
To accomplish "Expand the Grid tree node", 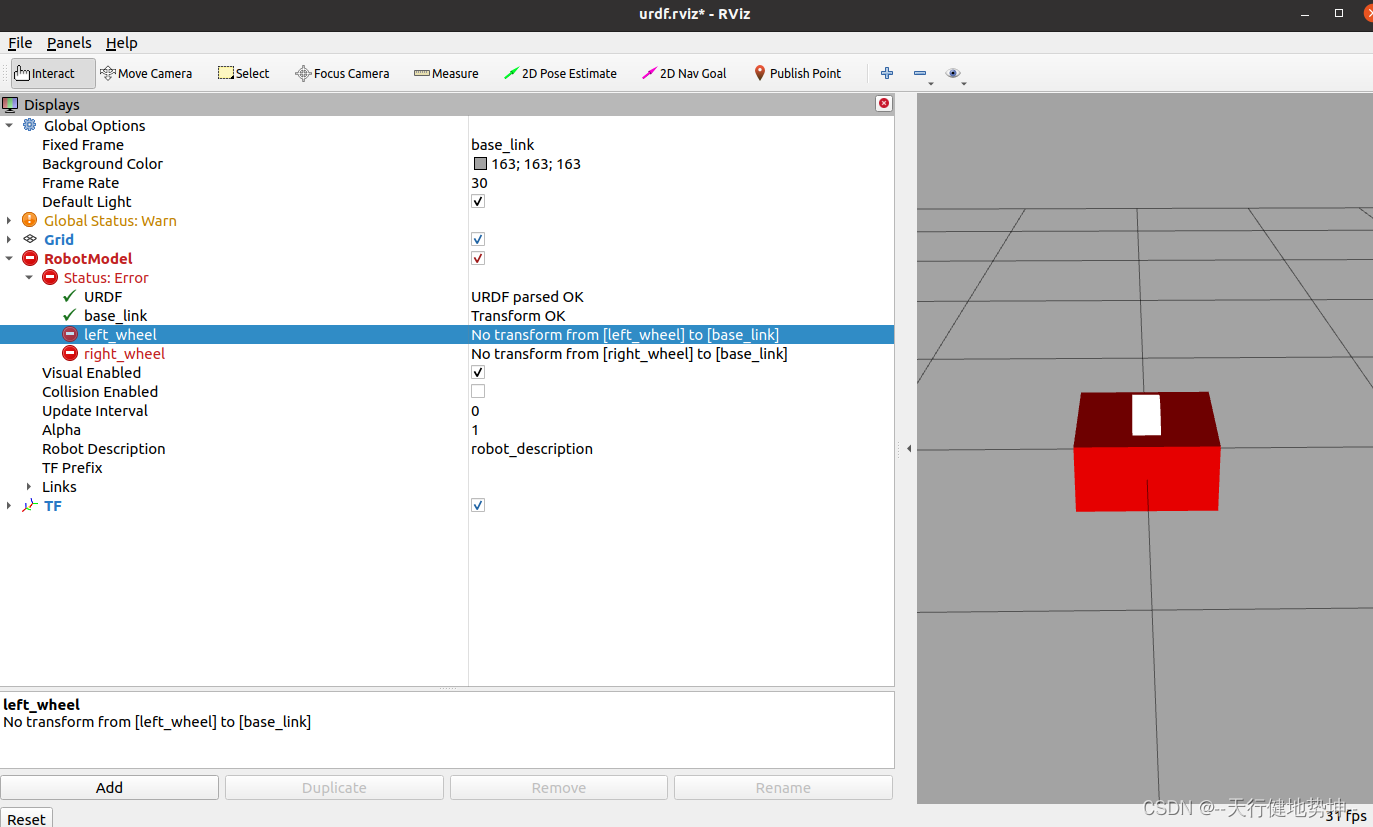I will [x=9, y=240].
